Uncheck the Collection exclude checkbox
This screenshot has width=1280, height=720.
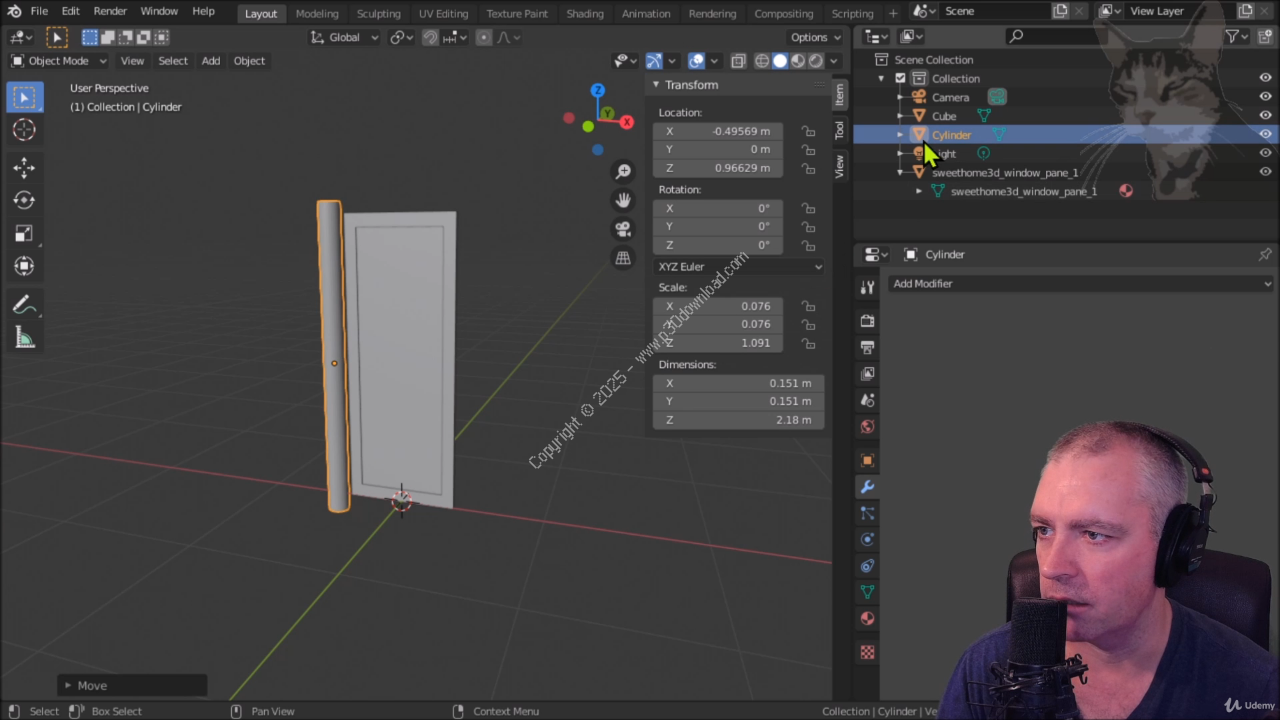[900, 78]
